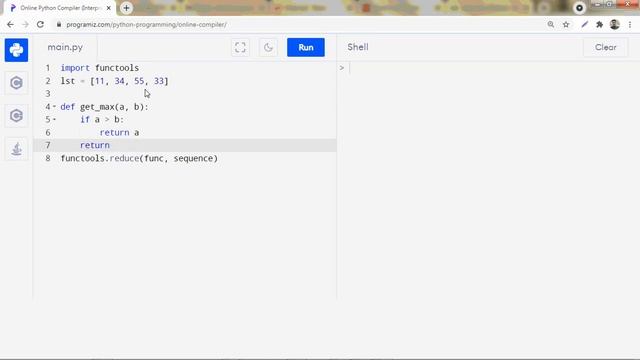Image resolution: width=640 pixels, height=360 pixels.
Task: Select the Python language icon in sidebar
Action: click(16, 50)
